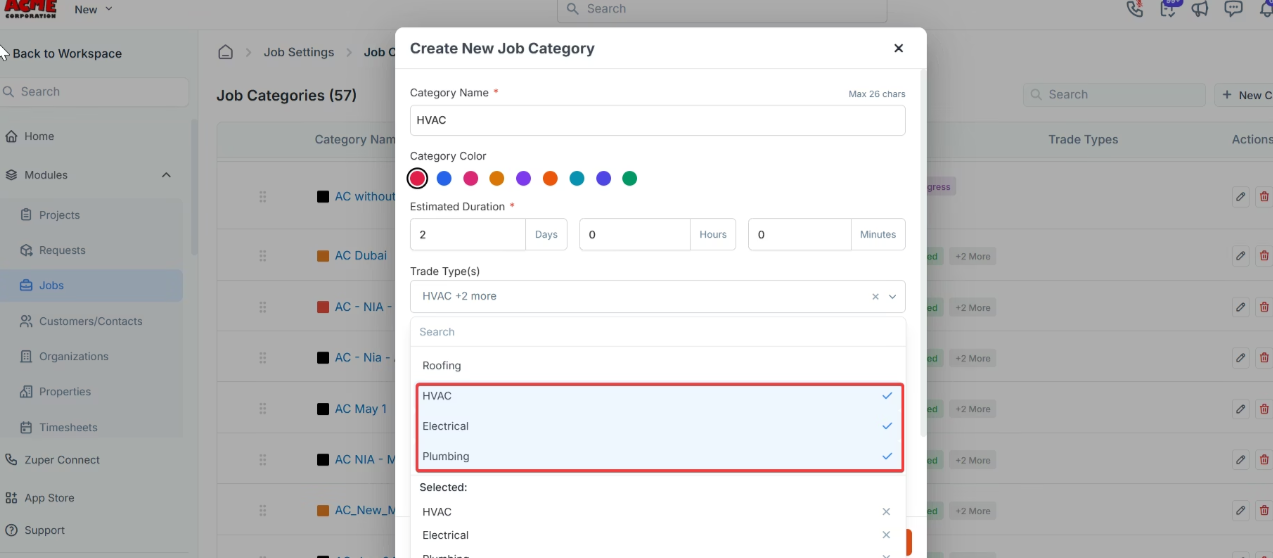Open the announcements megaphone icon

[1200, 9]
